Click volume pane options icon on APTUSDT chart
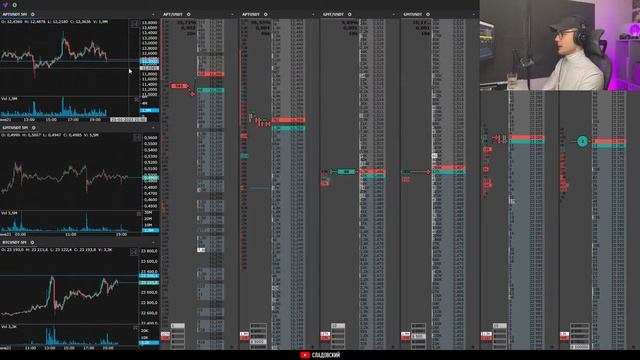This screenshot has width=640, height=360. click(x=137, y=99)
